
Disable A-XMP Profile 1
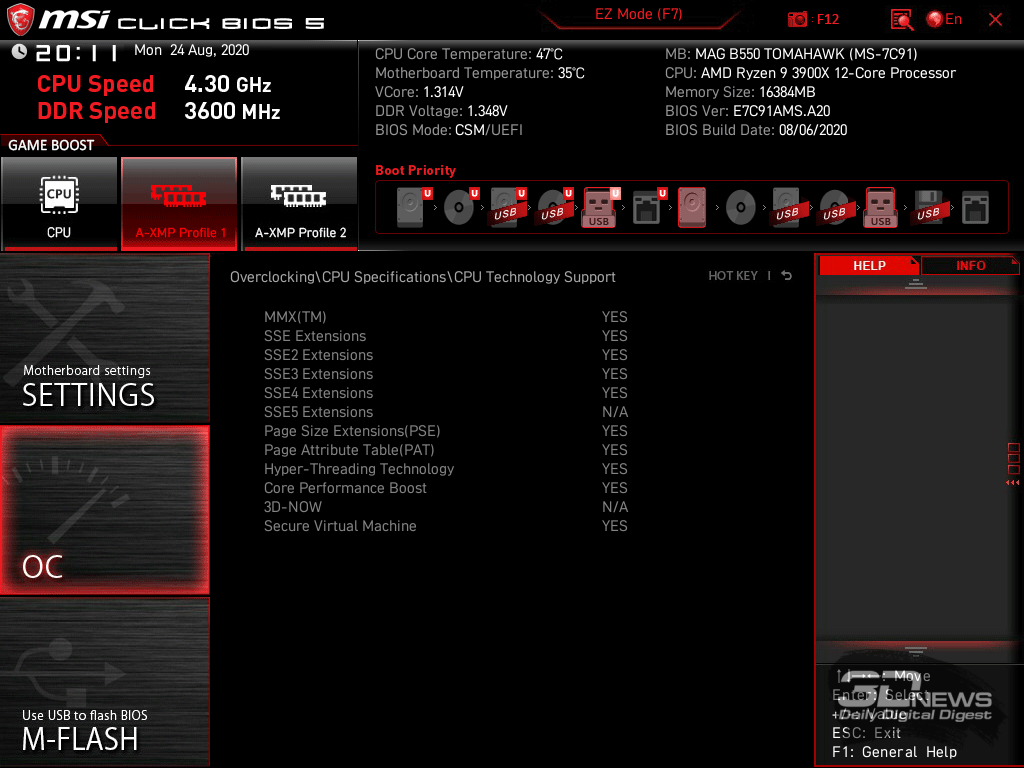click(x=179, y=203)
